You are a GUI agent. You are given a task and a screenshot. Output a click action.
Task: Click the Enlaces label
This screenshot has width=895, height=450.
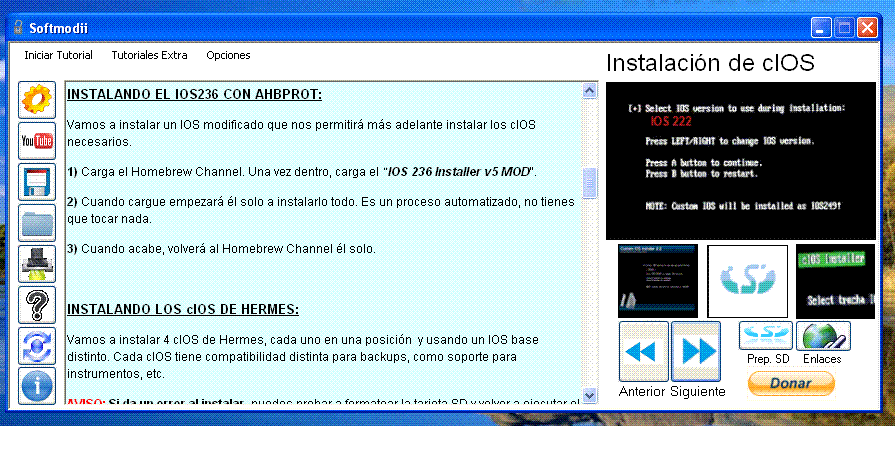pos(822,359)
